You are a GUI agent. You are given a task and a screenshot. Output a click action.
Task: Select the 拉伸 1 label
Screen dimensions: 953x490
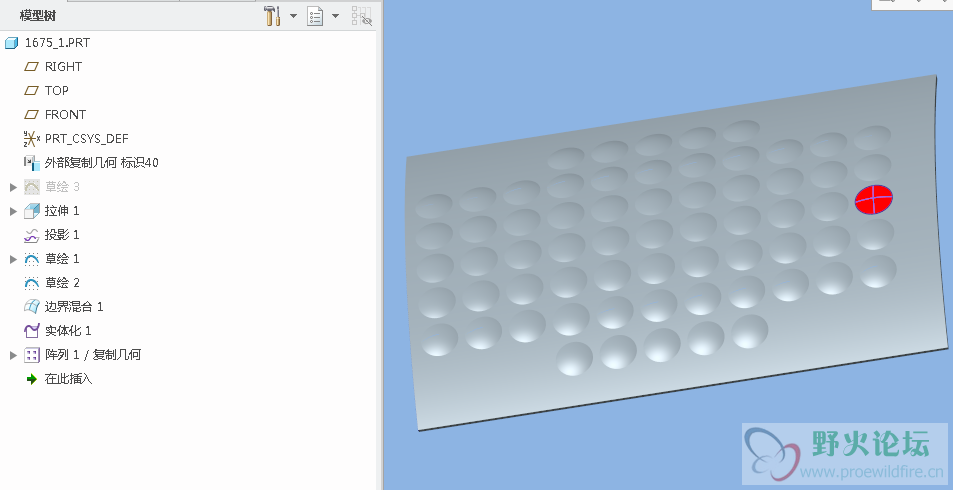pyautogui.click(x=62, y=211)
